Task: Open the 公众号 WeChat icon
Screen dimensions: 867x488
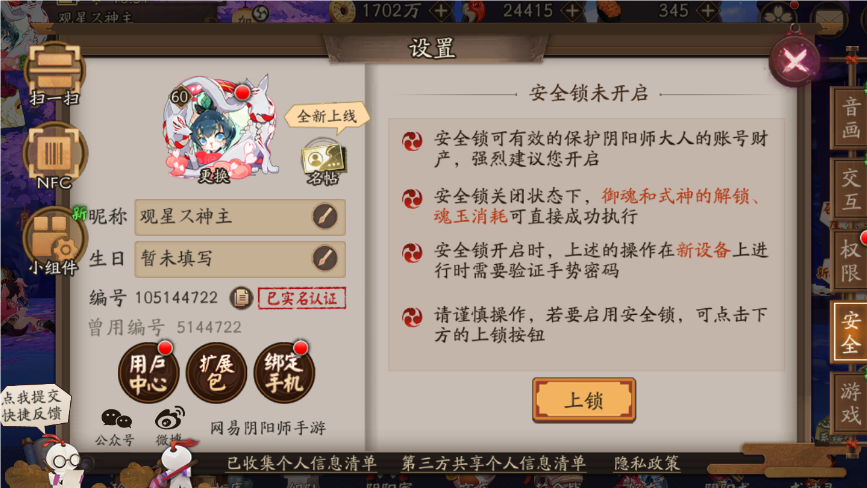Action: (x=116, y=427)
